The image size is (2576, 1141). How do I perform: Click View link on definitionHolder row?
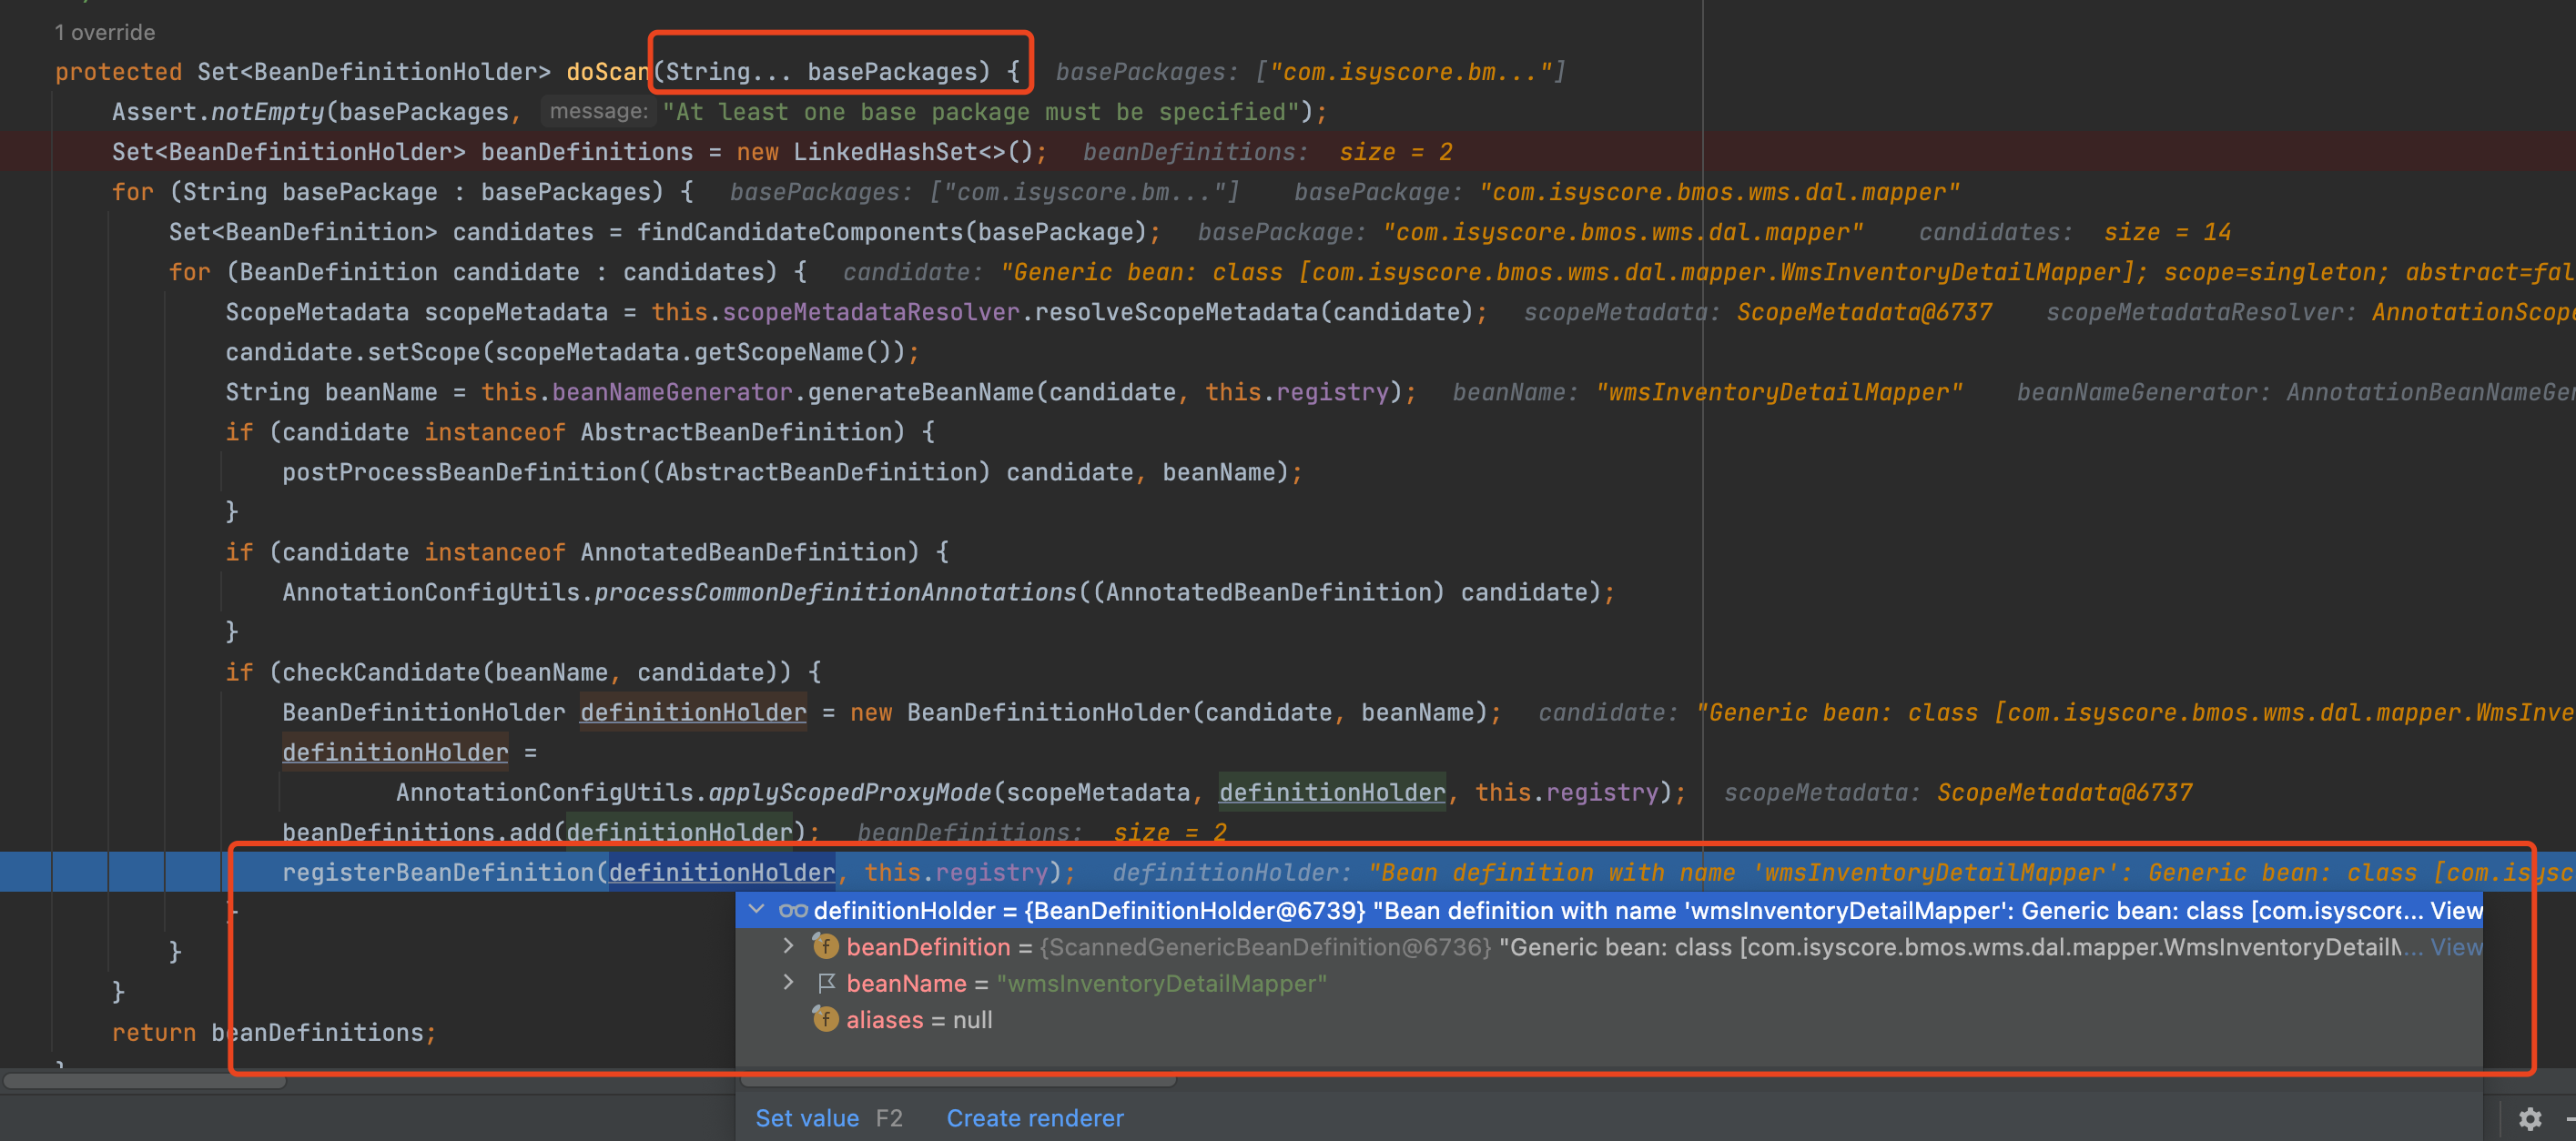(x=2455, y=910)
